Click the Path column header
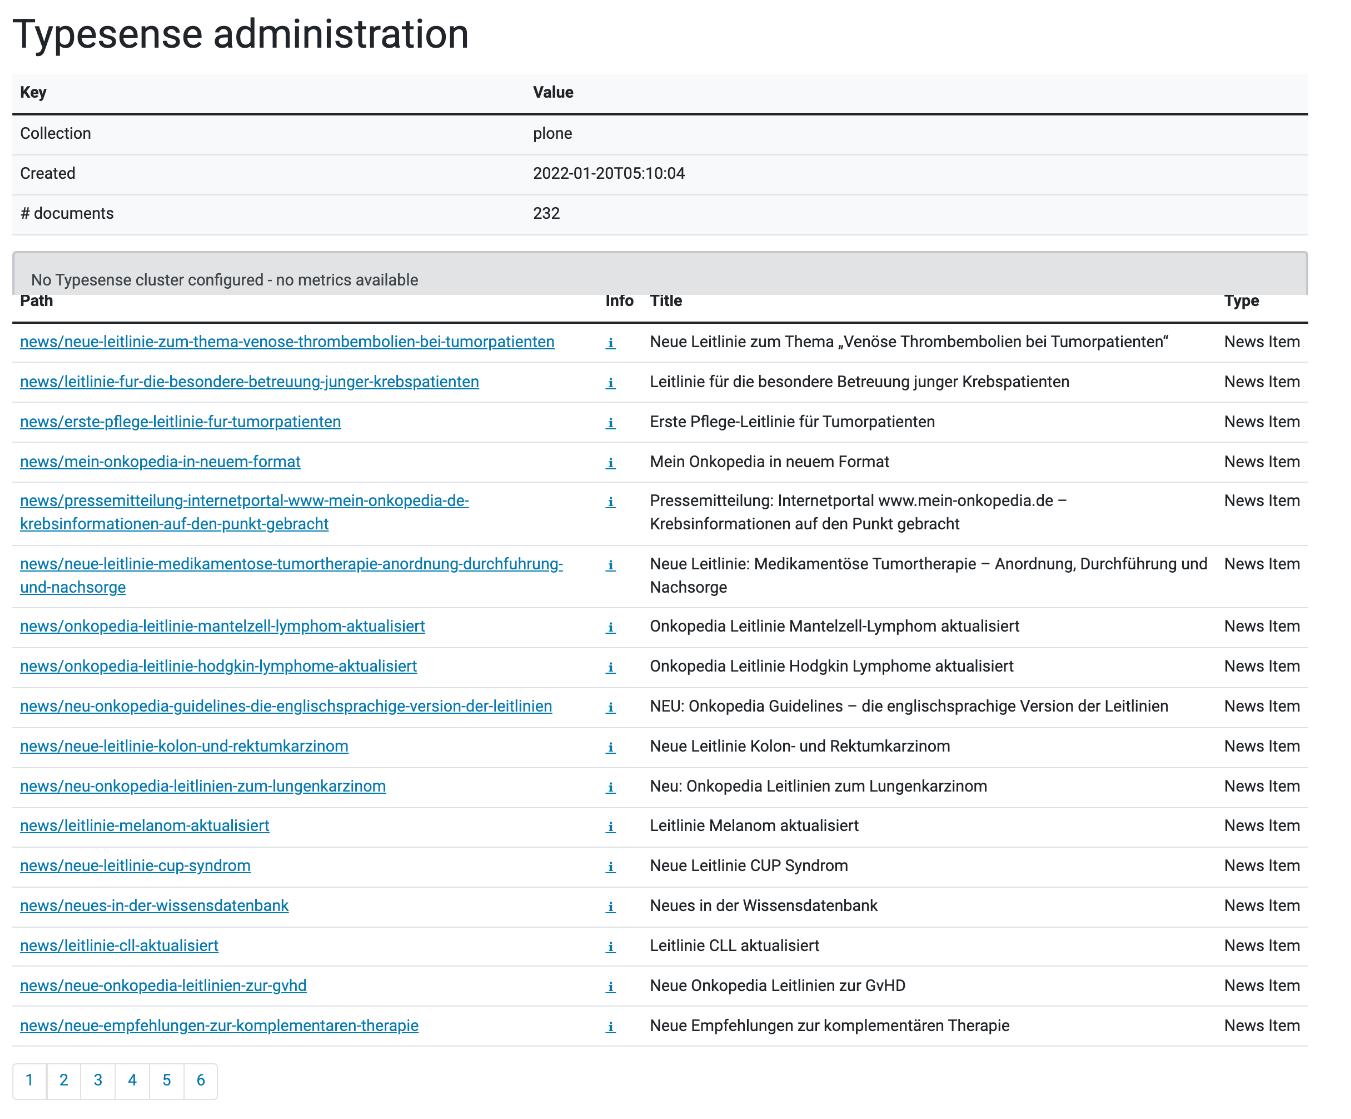The width and height of the screenshot is (1351, 1119). (36, 301)
